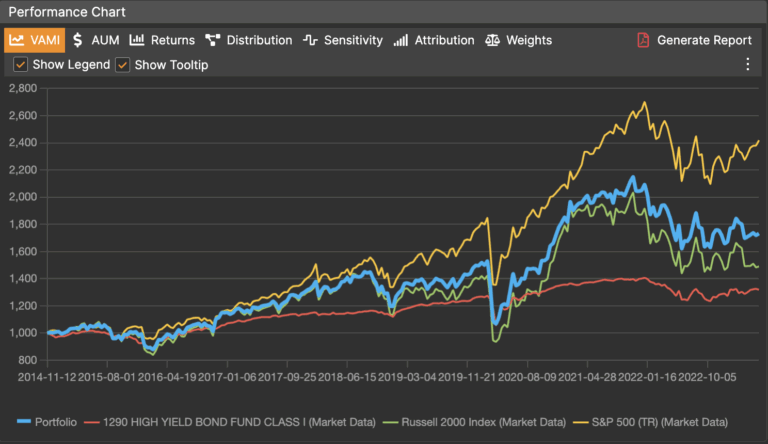
Task: Click the VAMI chart line icon
Action: pyautogui.click(x=17, y=41)
